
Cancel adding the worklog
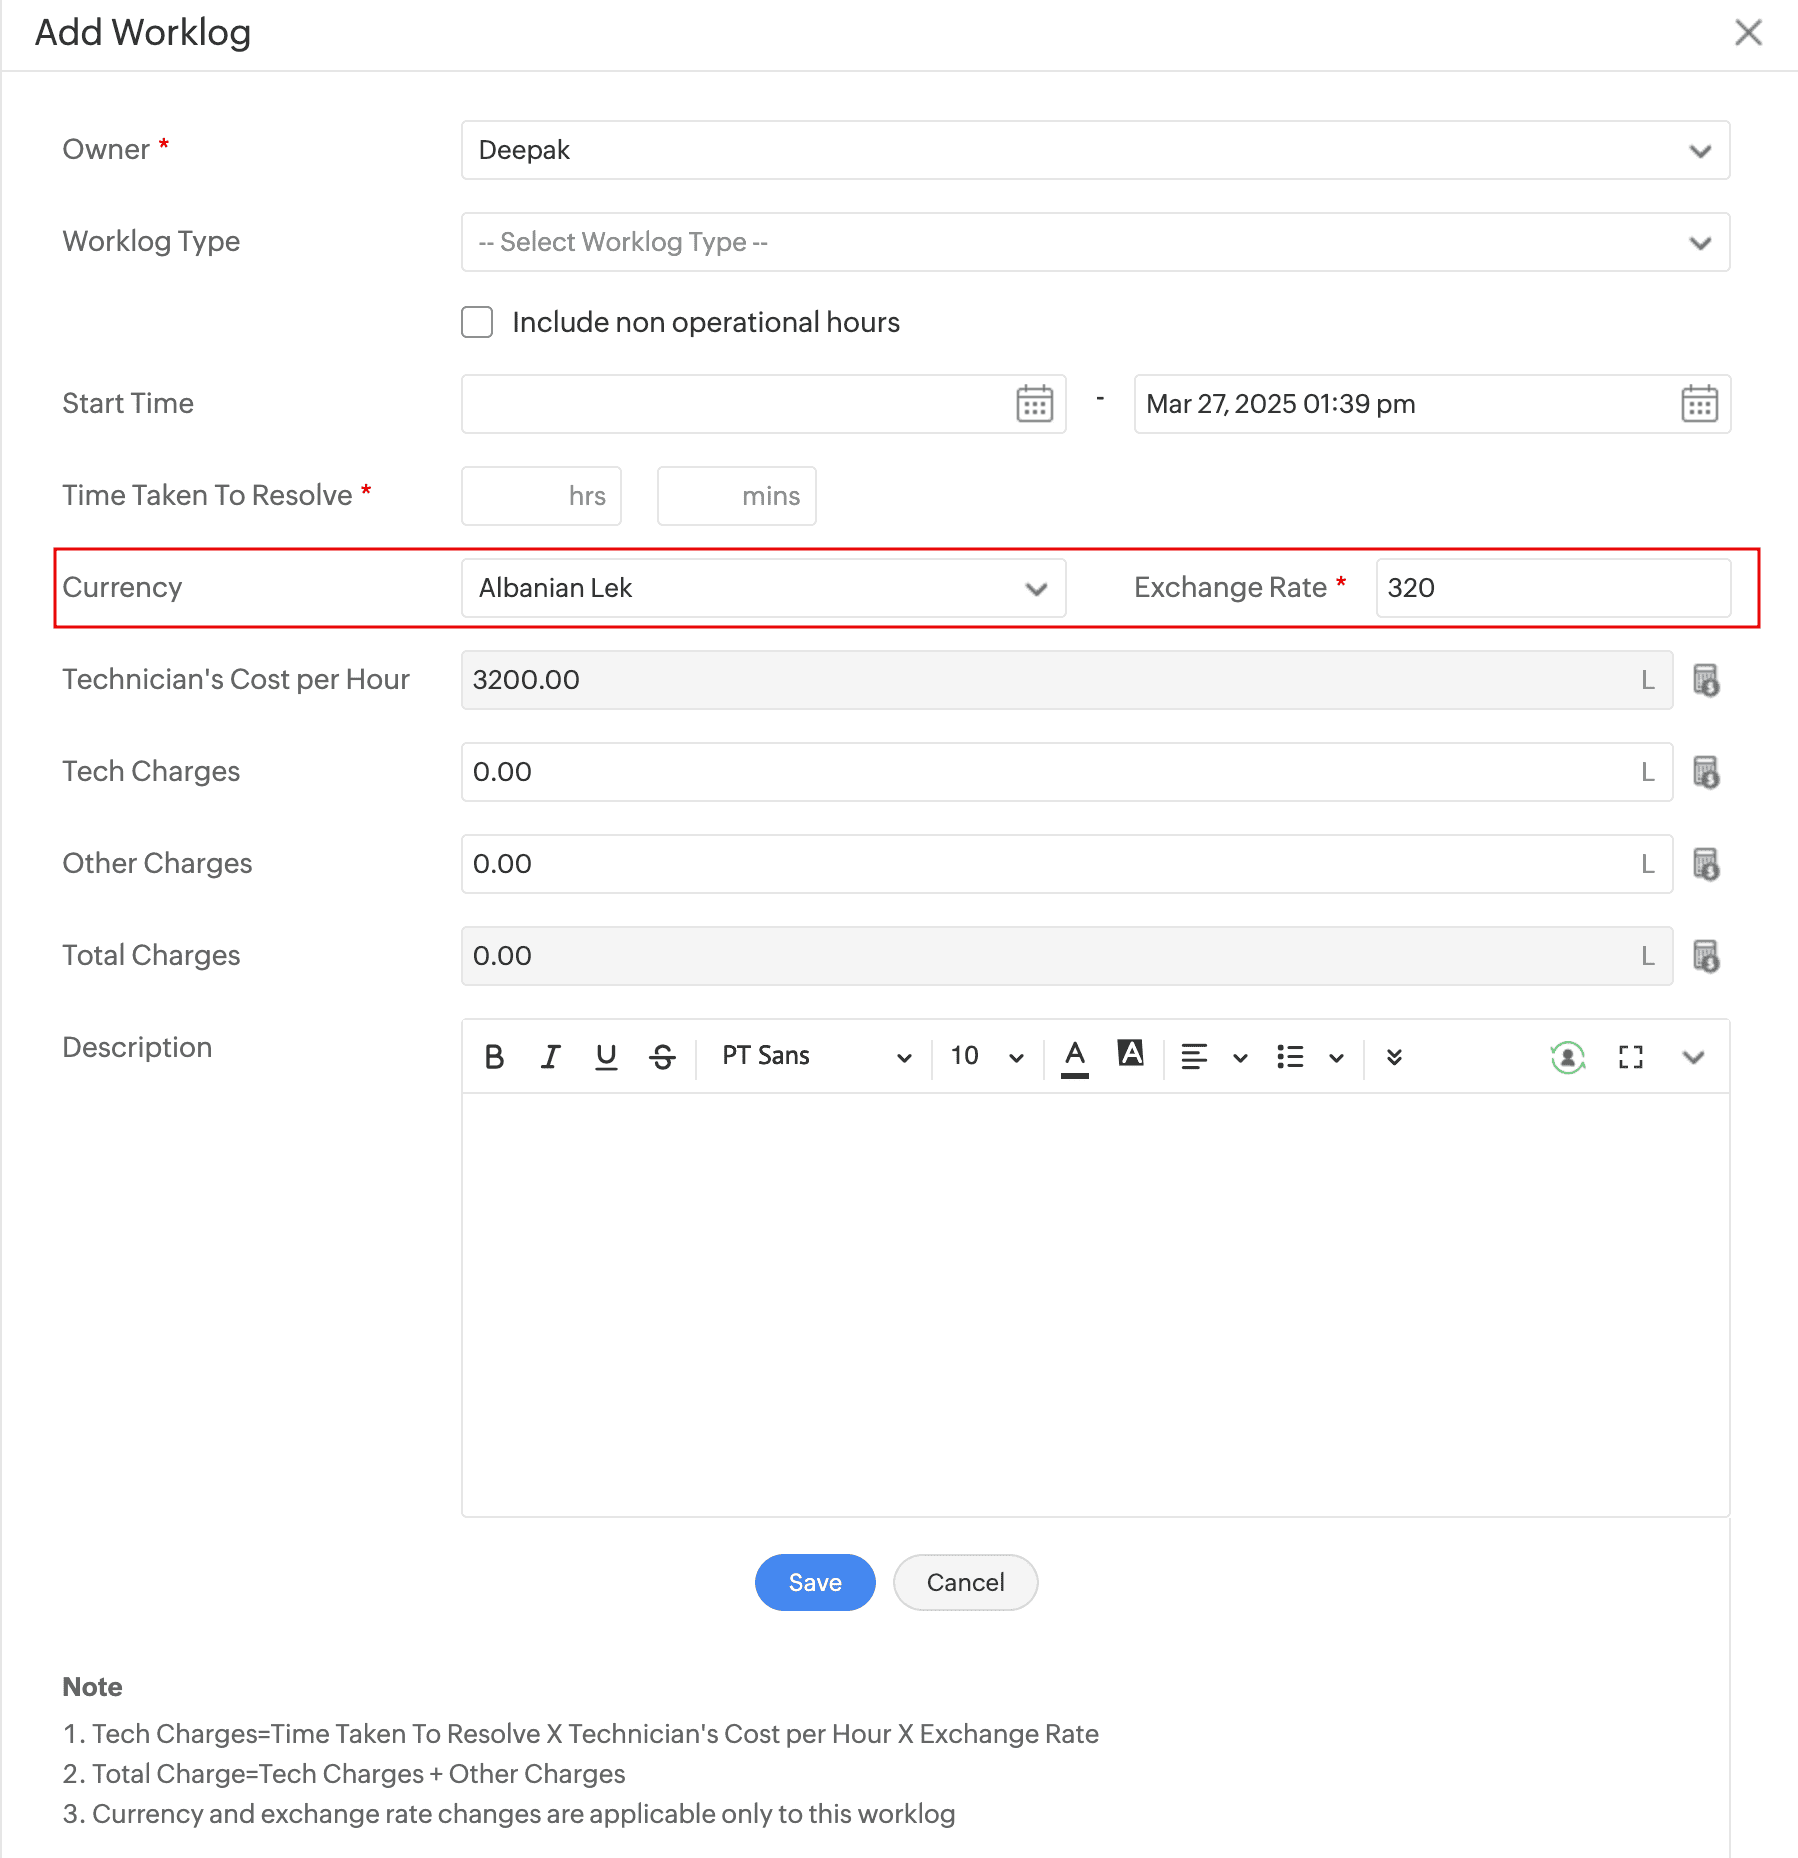click(963, 1582)
